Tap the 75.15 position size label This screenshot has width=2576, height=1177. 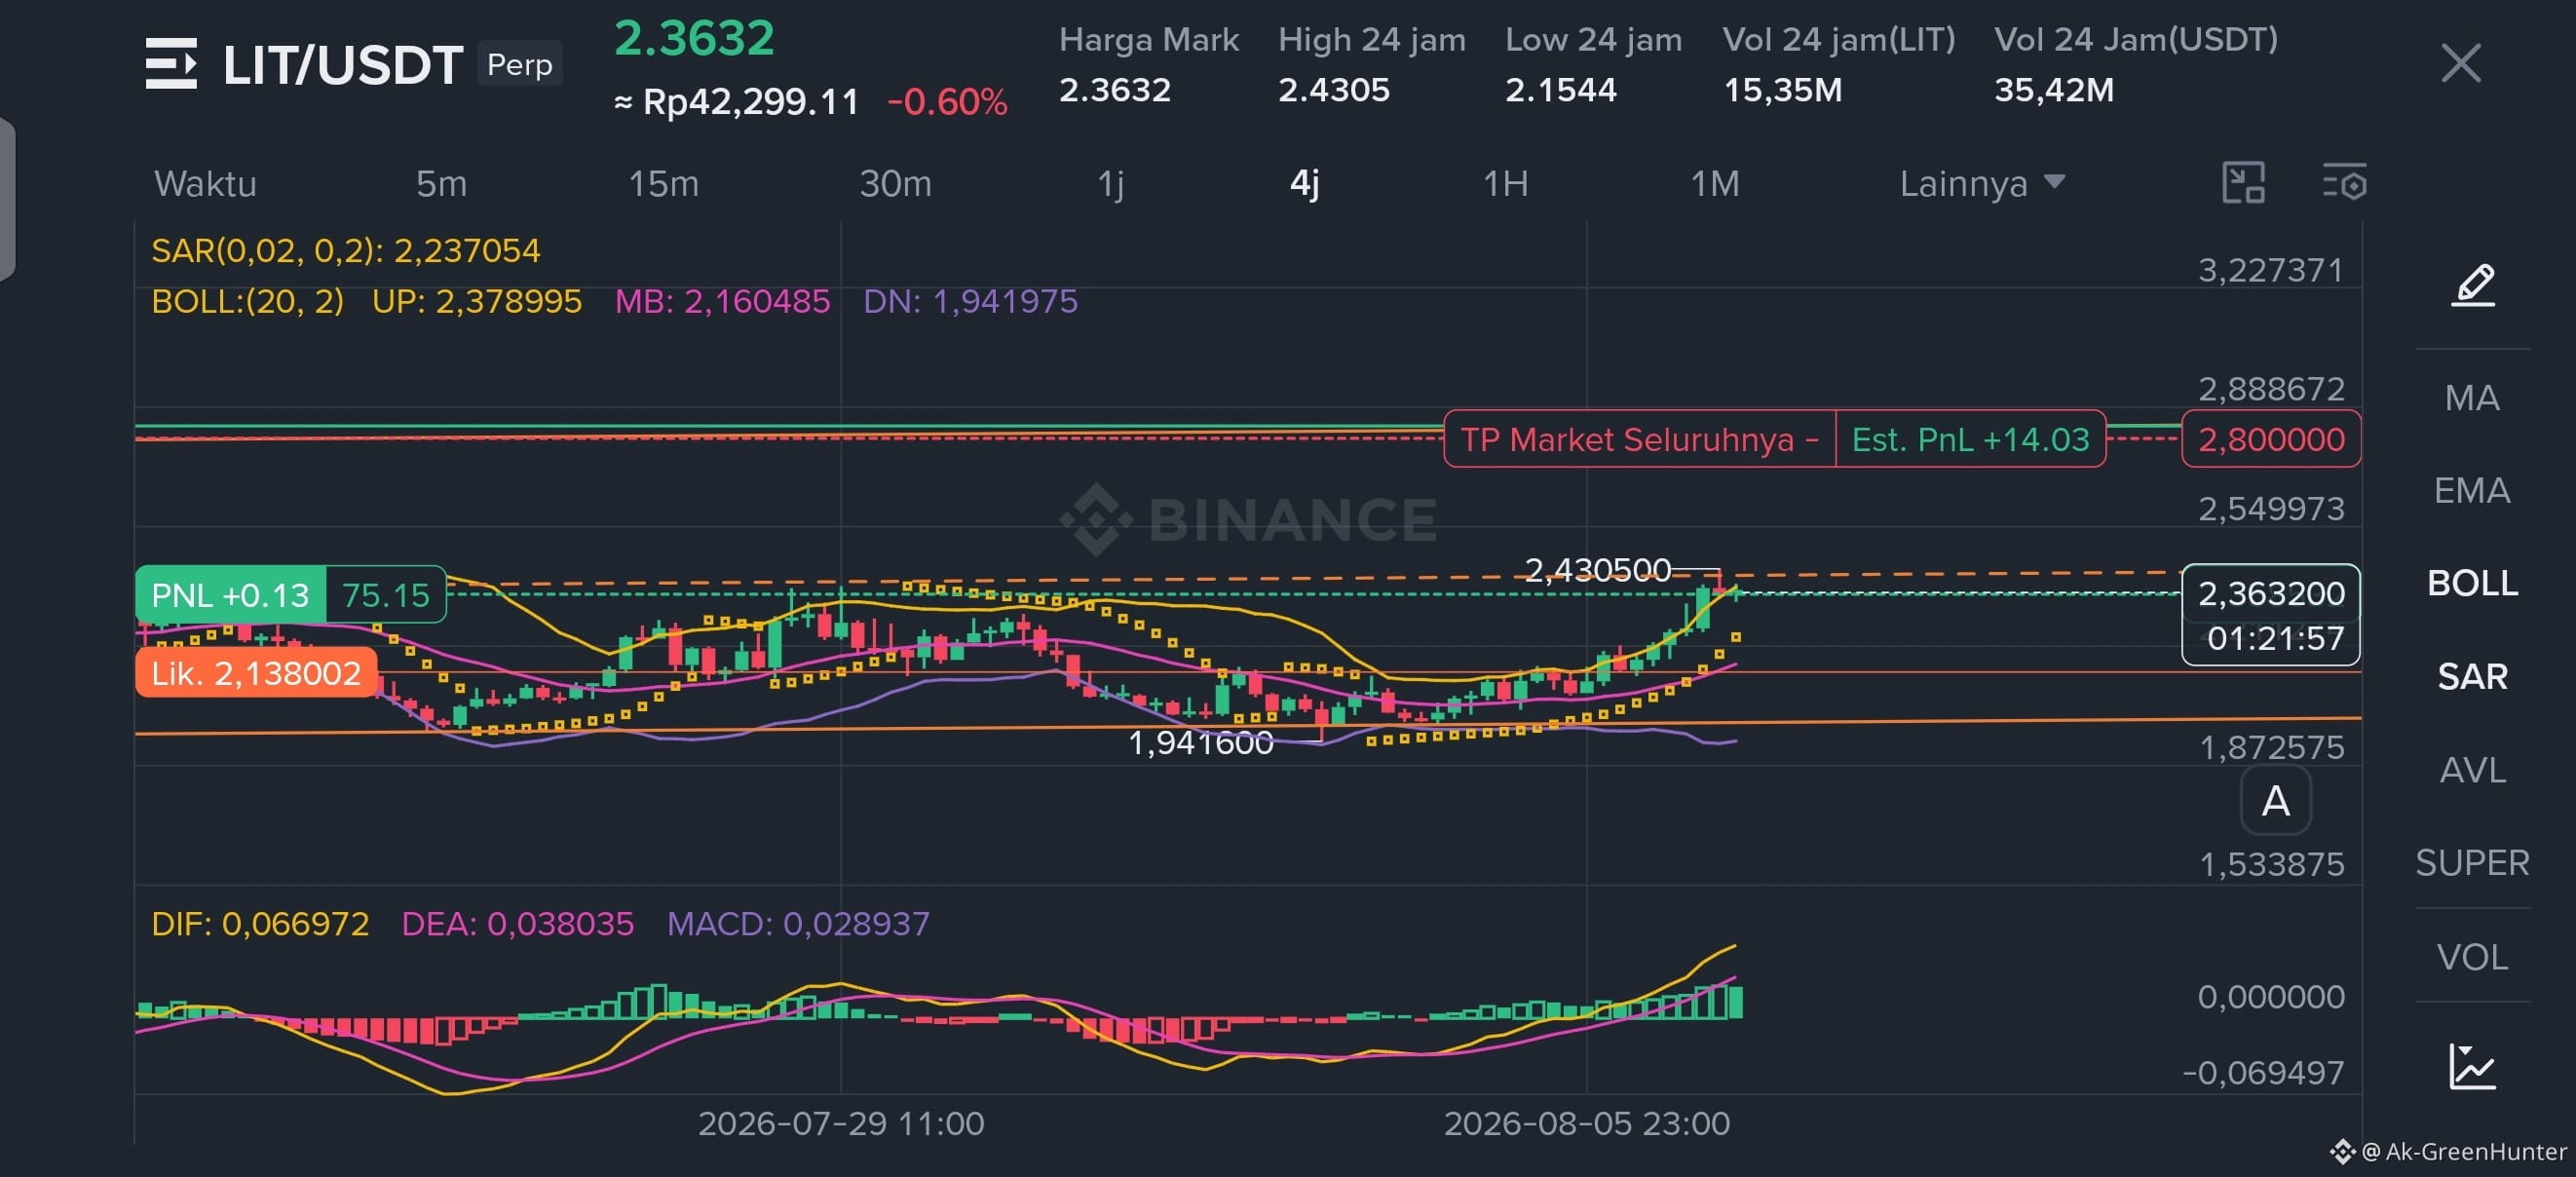coord(386,595)
